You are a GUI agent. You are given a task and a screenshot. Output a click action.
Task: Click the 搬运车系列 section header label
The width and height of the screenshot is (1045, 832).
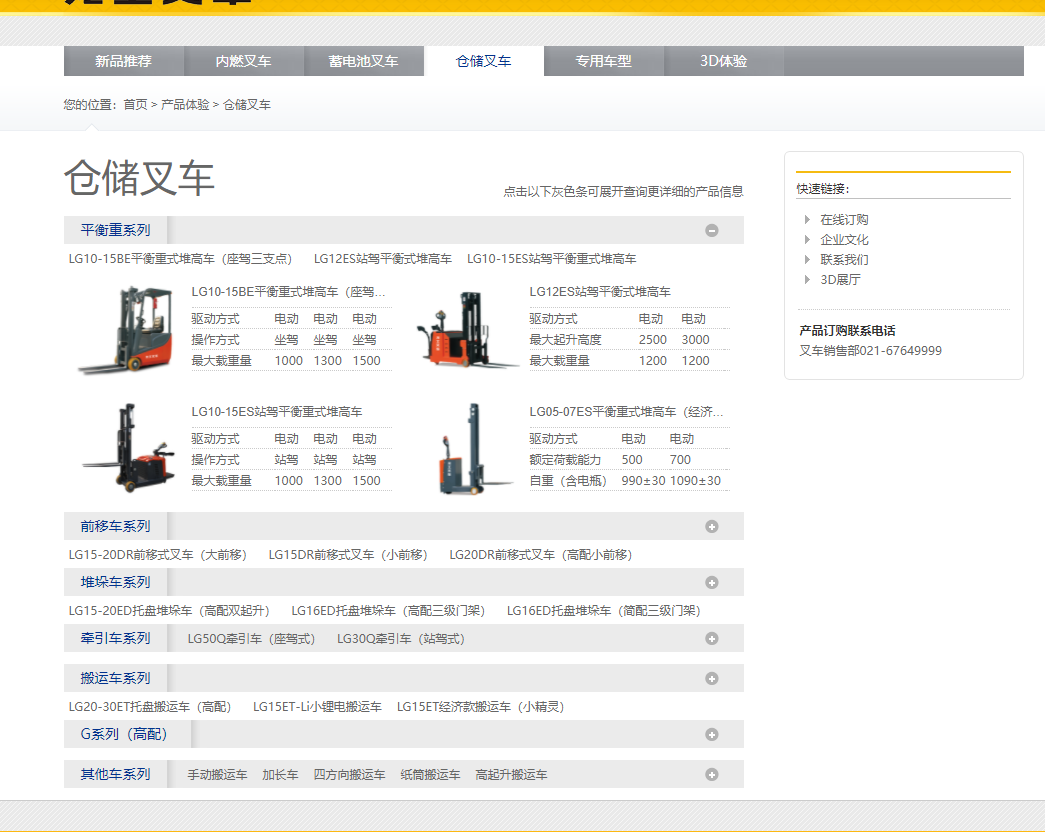(115, 678)
